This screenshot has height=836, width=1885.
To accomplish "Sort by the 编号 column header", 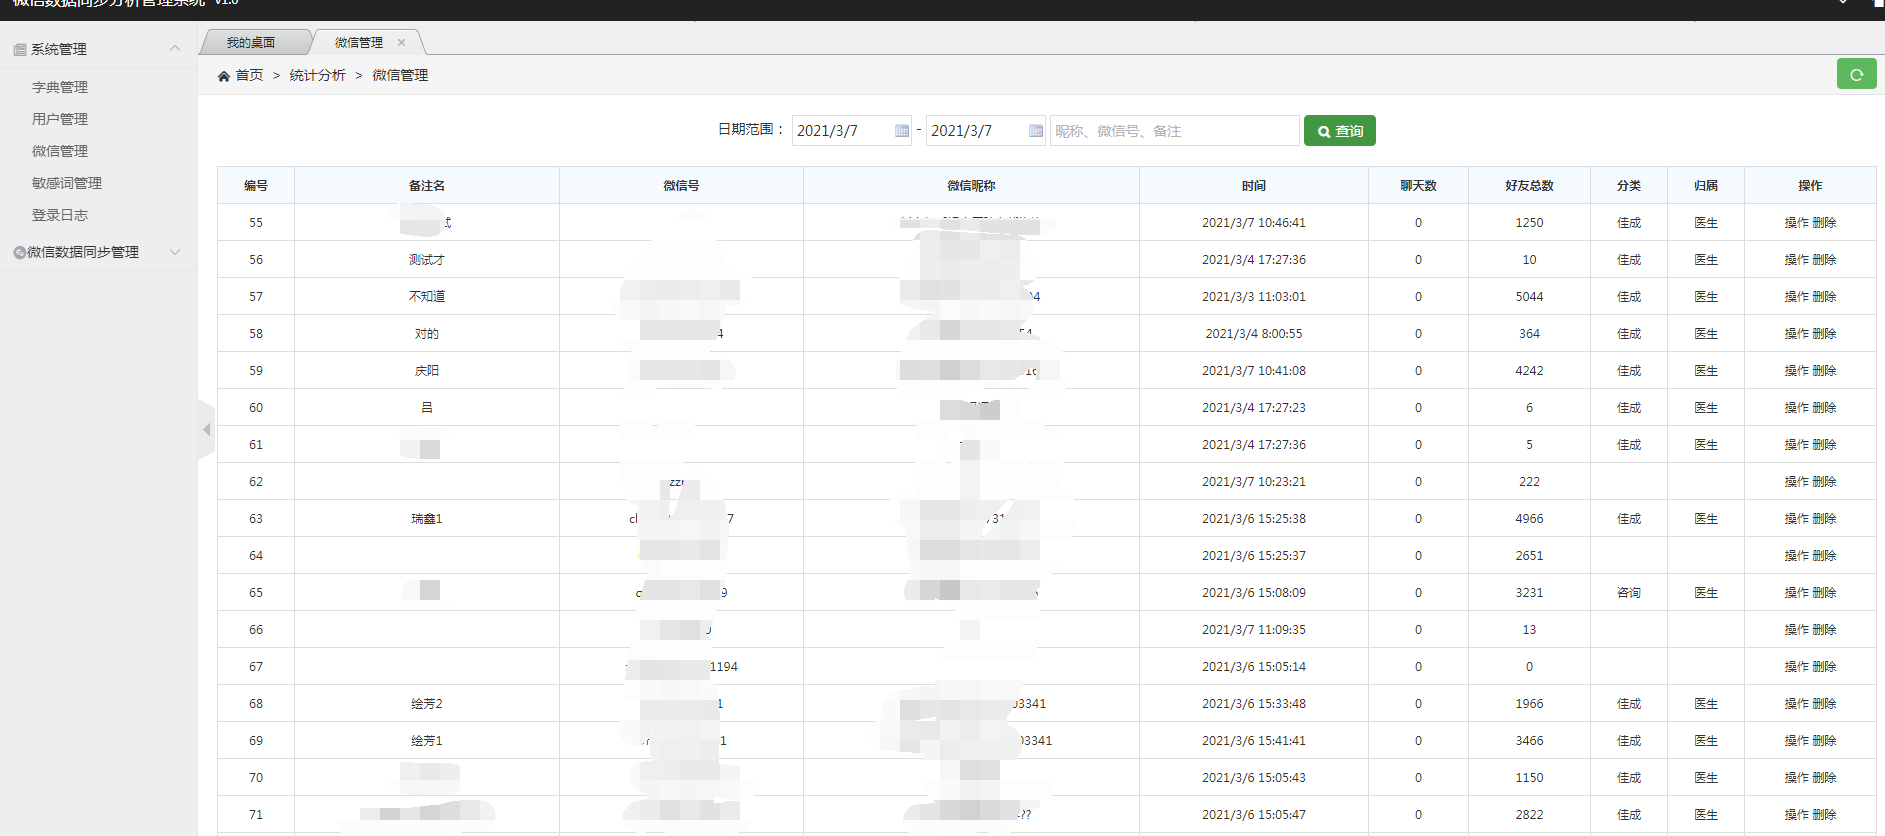I will point(256,185).
